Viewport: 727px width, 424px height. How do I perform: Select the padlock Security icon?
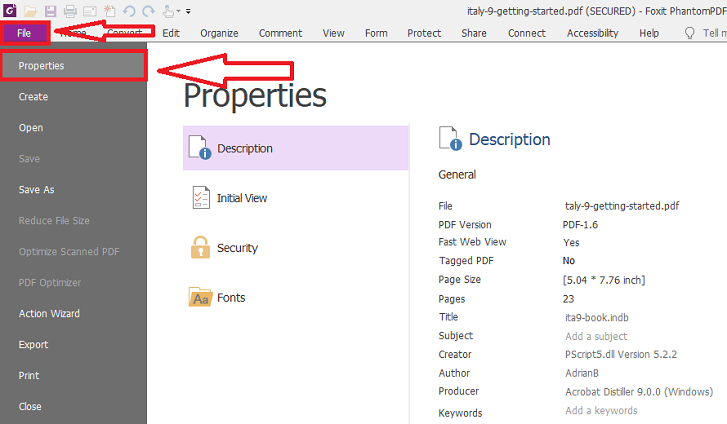pyautogui.click(x=200, y=247)
